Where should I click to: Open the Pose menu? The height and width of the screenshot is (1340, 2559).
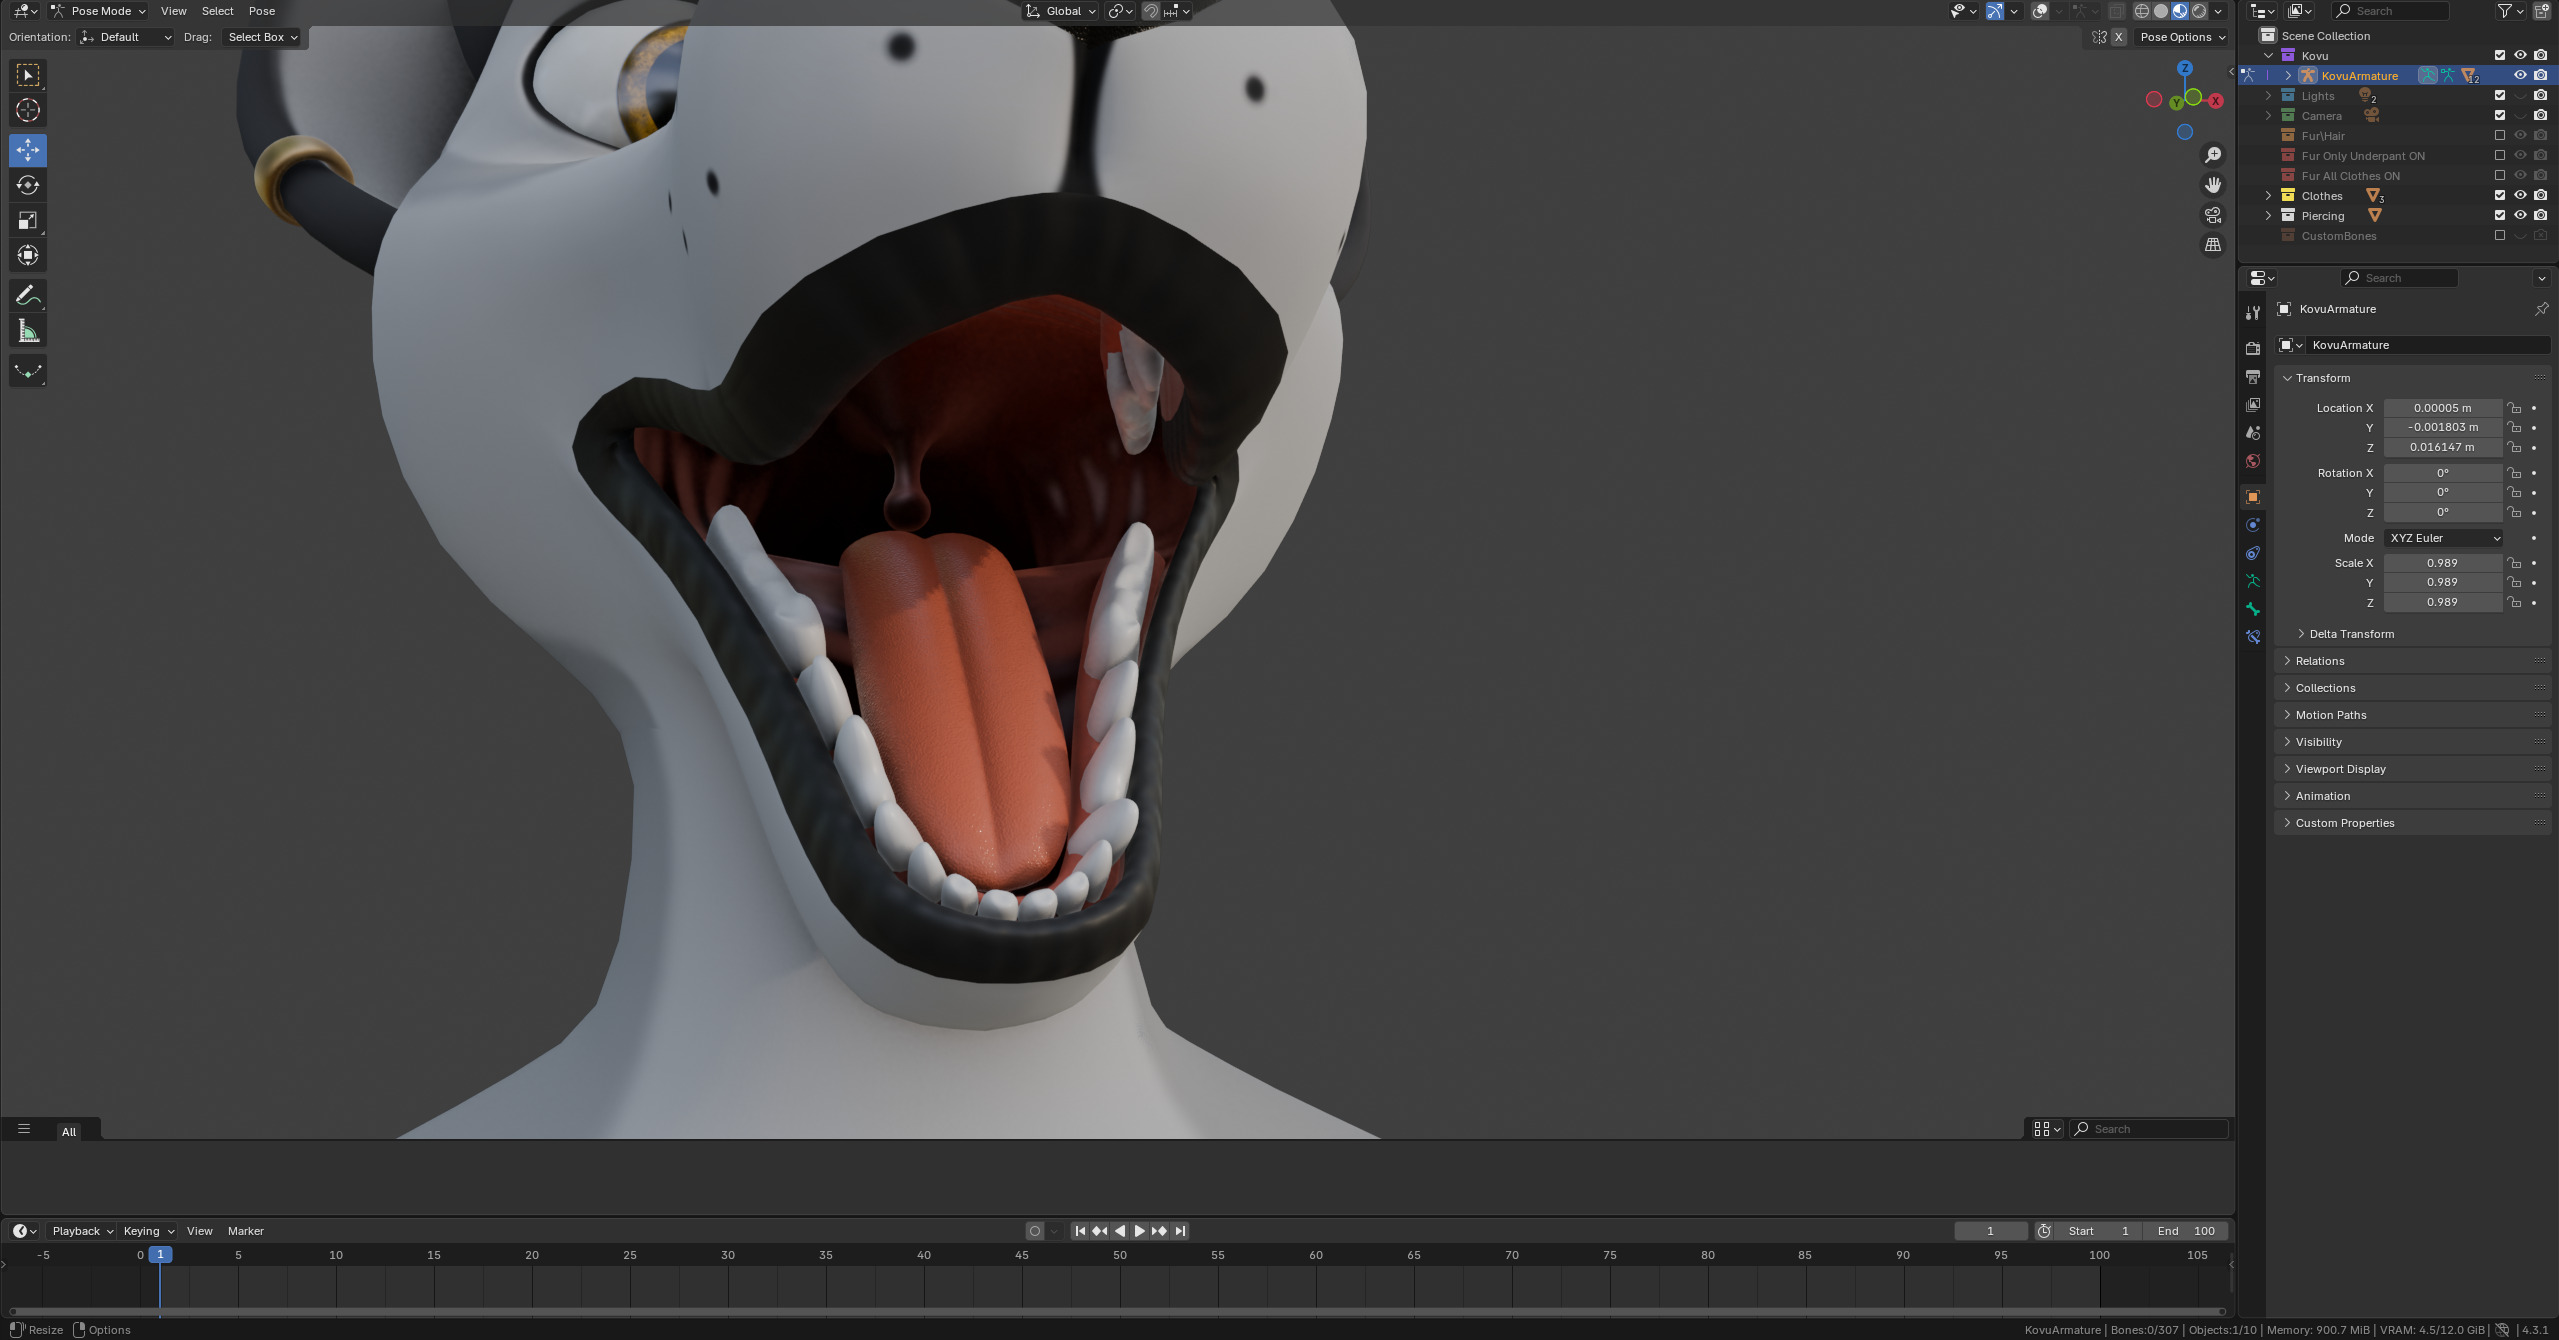[261, 11]
